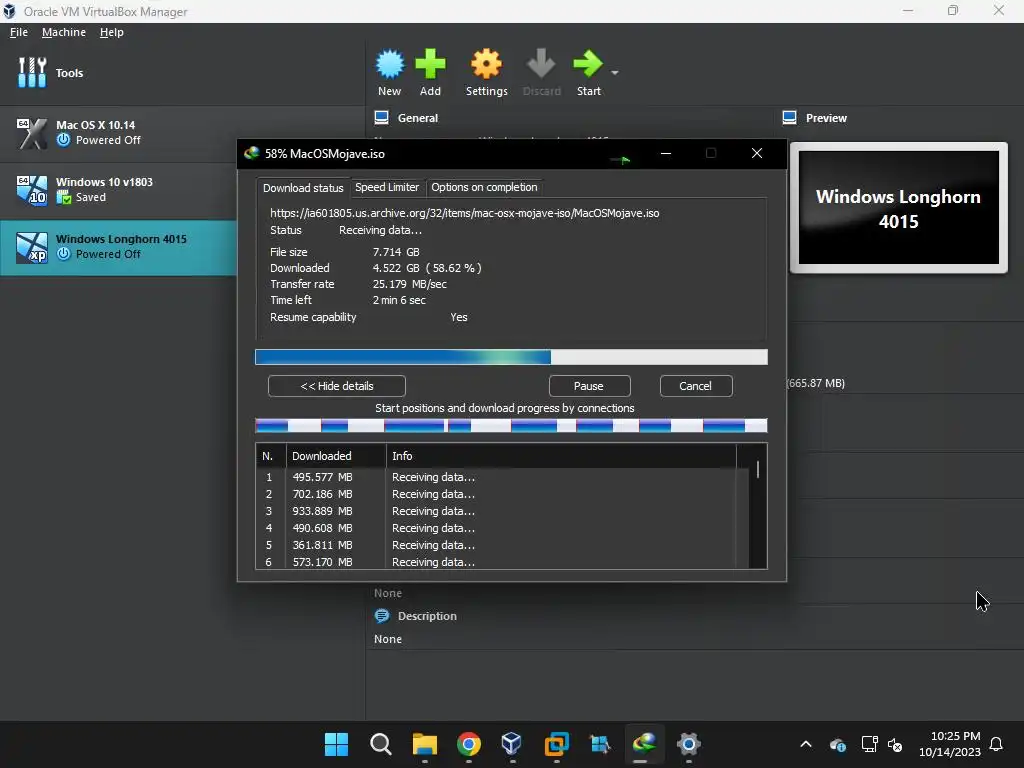Click the Preview section monitor icon

(x=790, y=118)
